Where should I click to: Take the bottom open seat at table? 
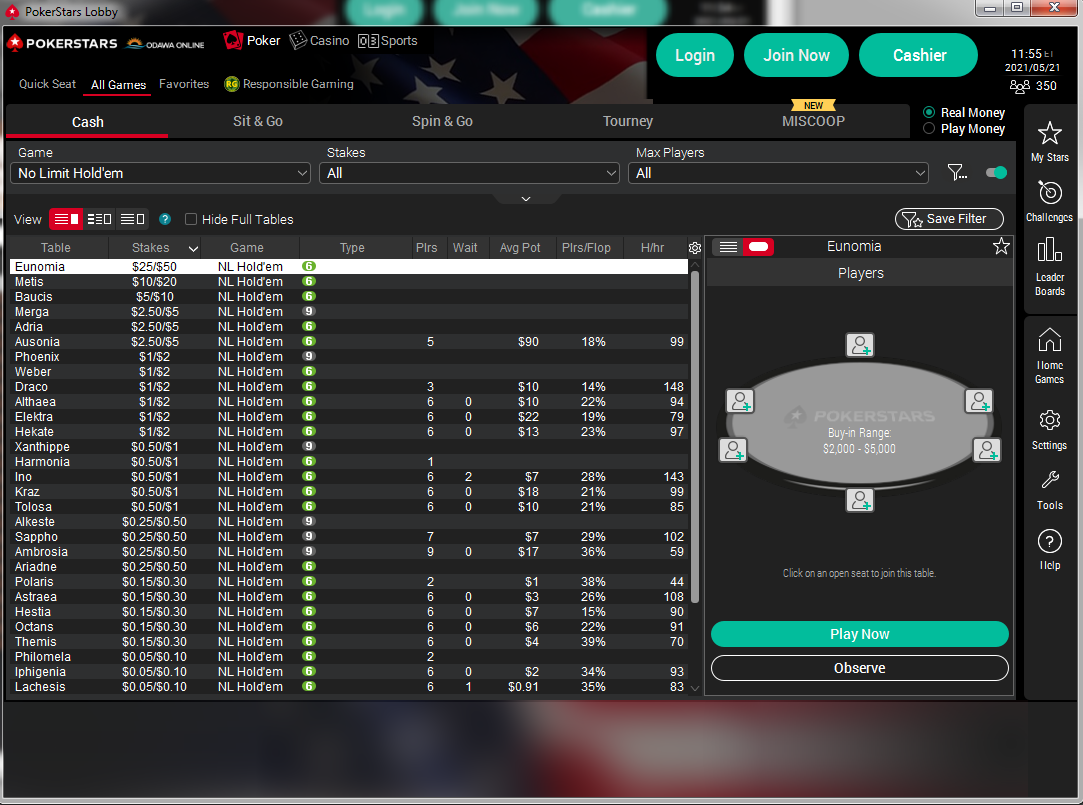pyautogui.click(x=860, y=500)
